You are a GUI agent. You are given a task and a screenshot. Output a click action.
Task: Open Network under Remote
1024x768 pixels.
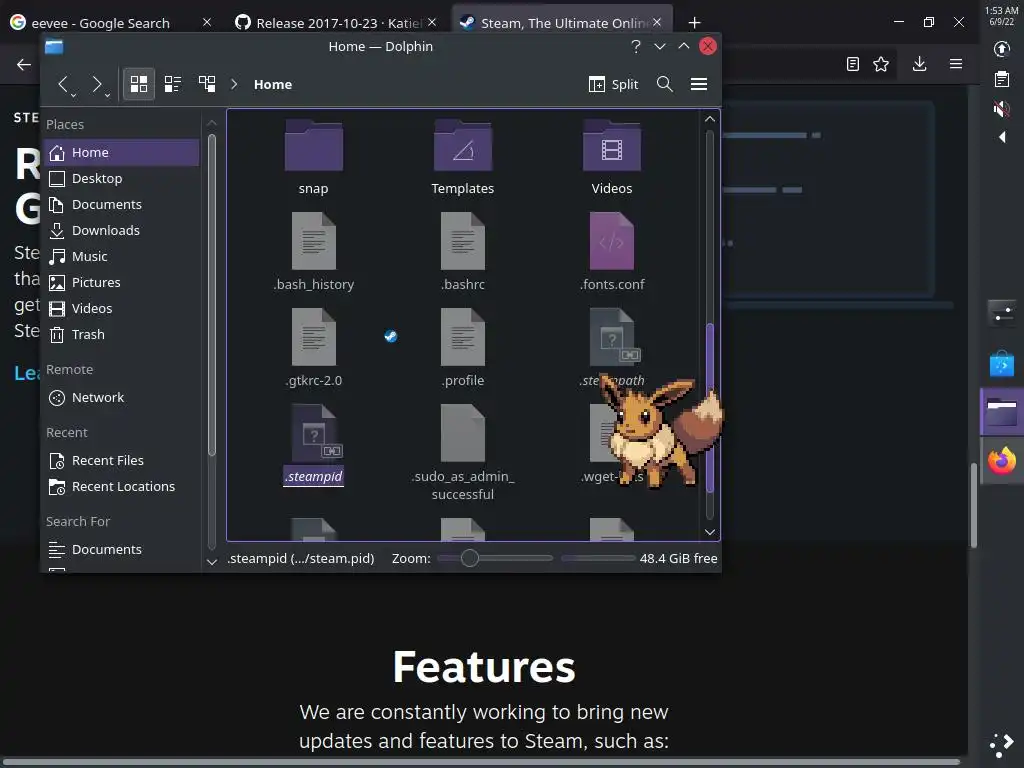[121, 398]
